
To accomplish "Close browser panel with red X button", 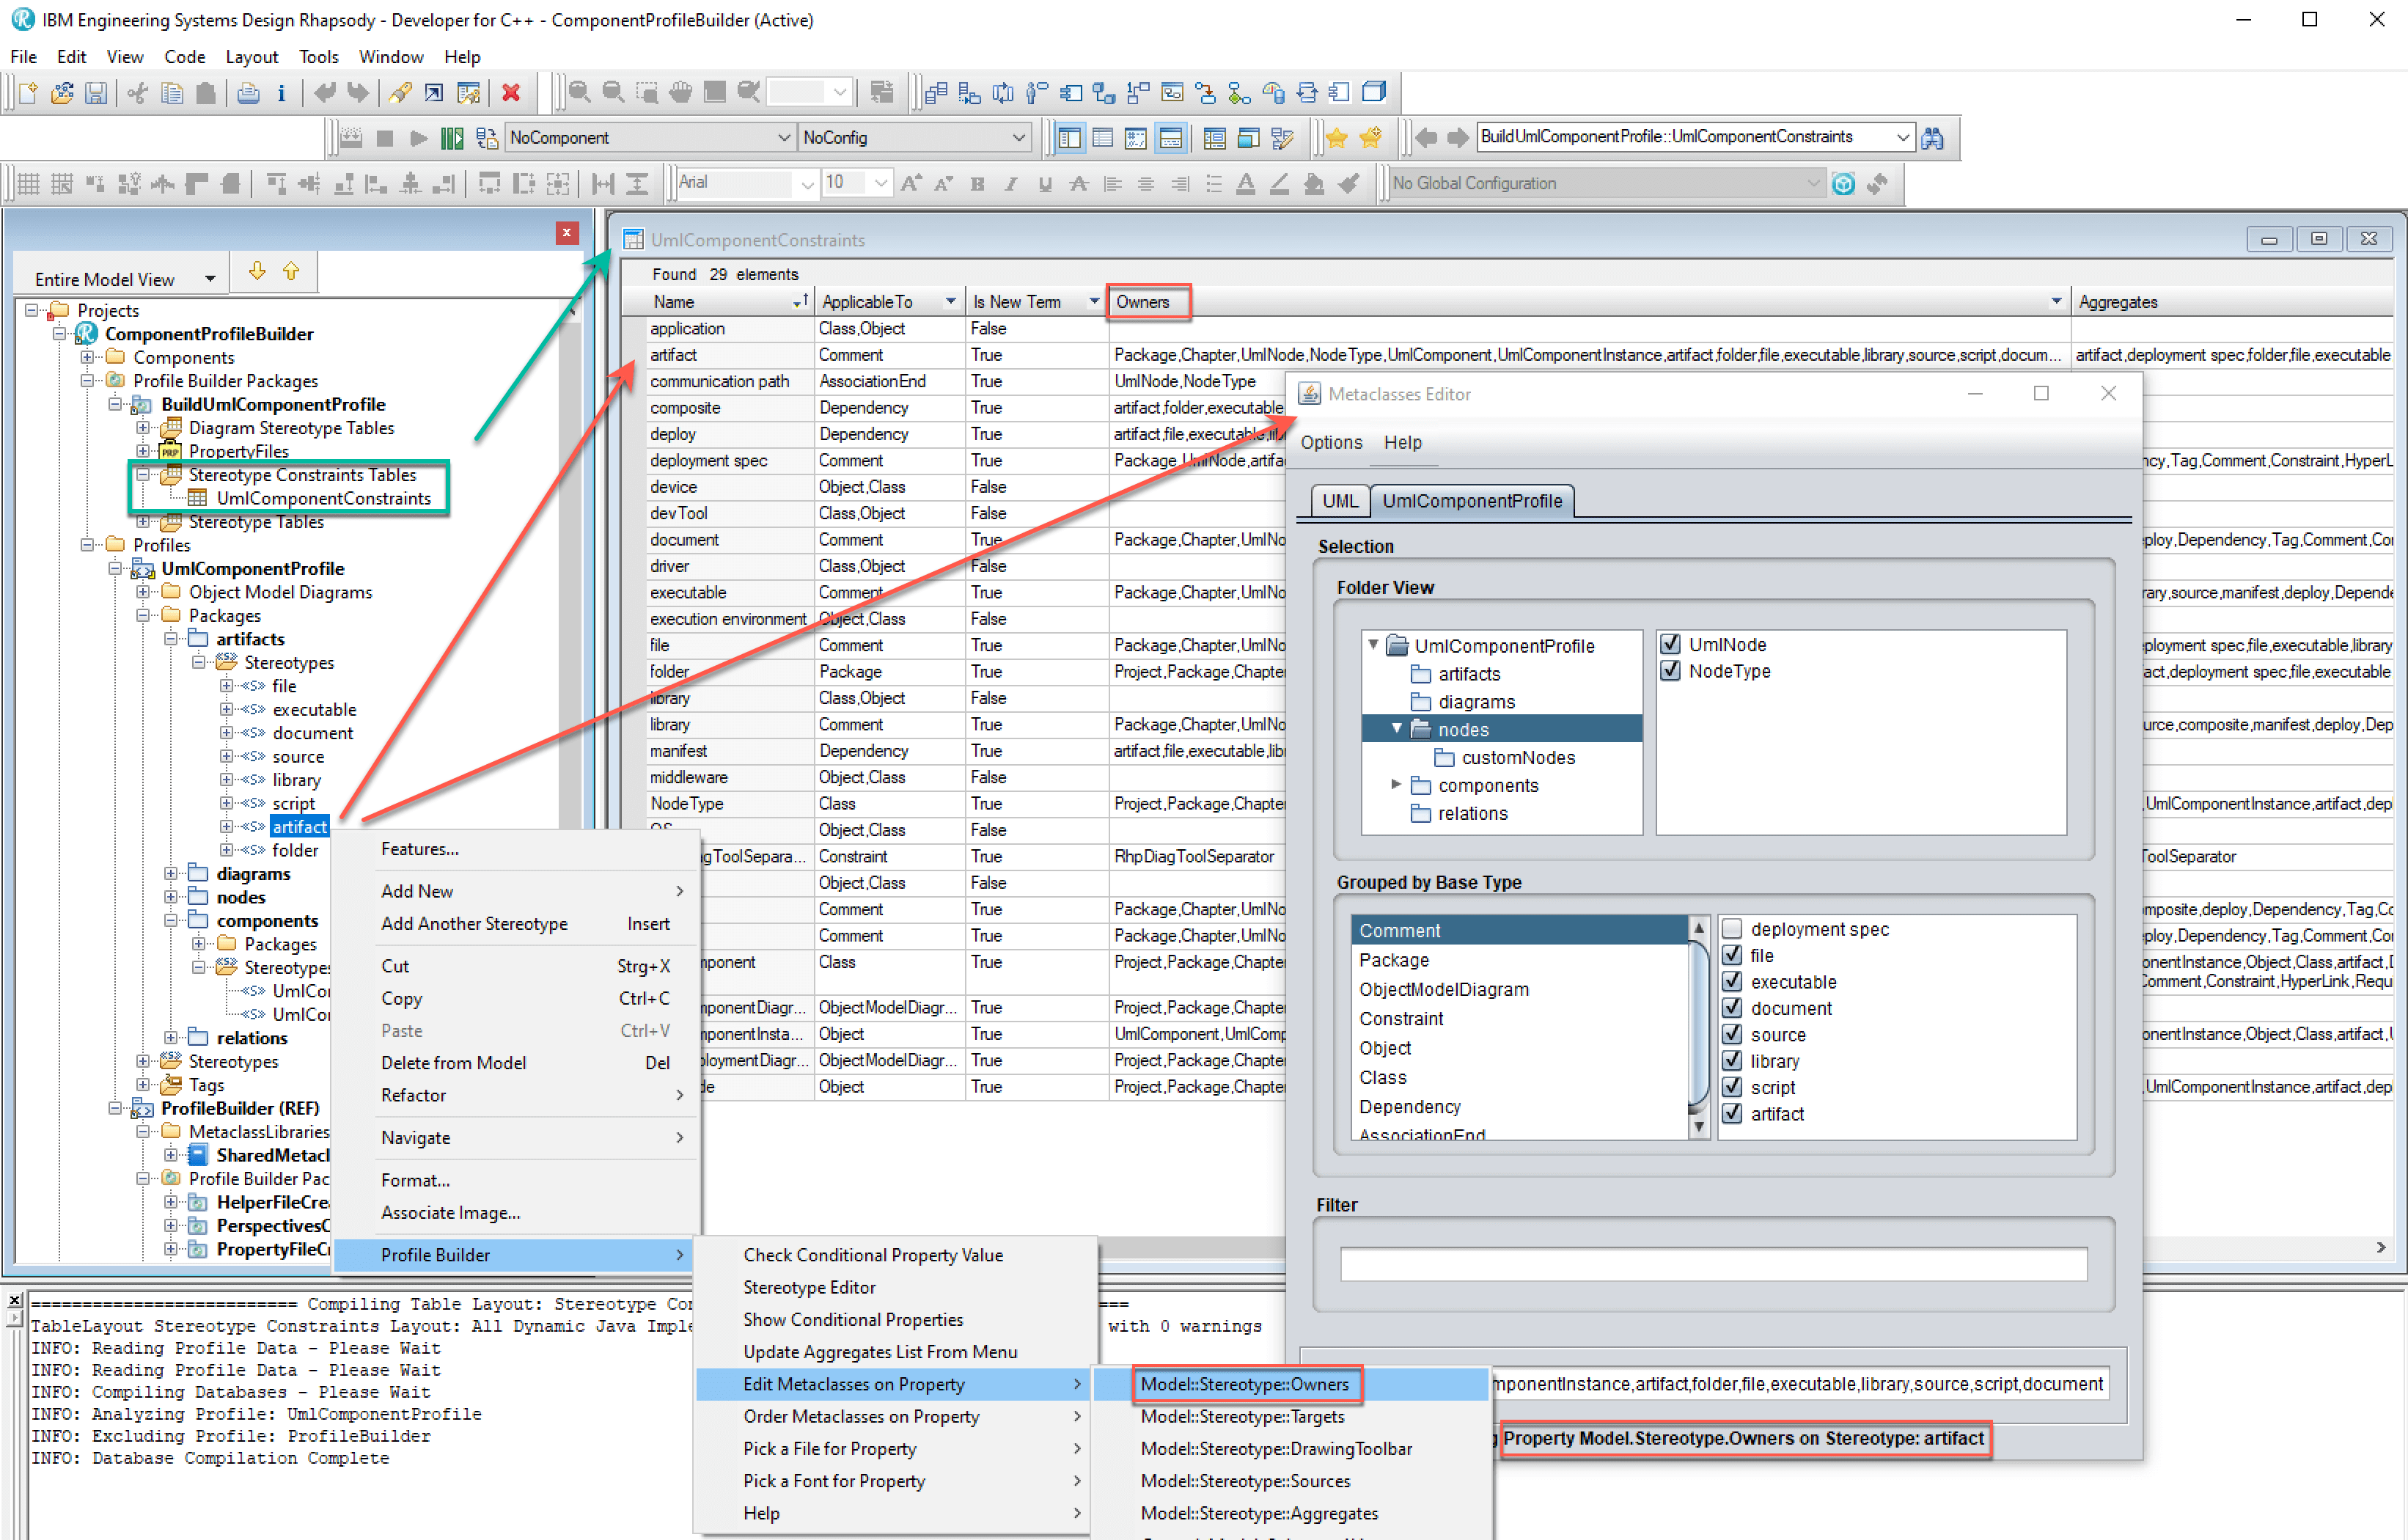I will click(567, 233).
